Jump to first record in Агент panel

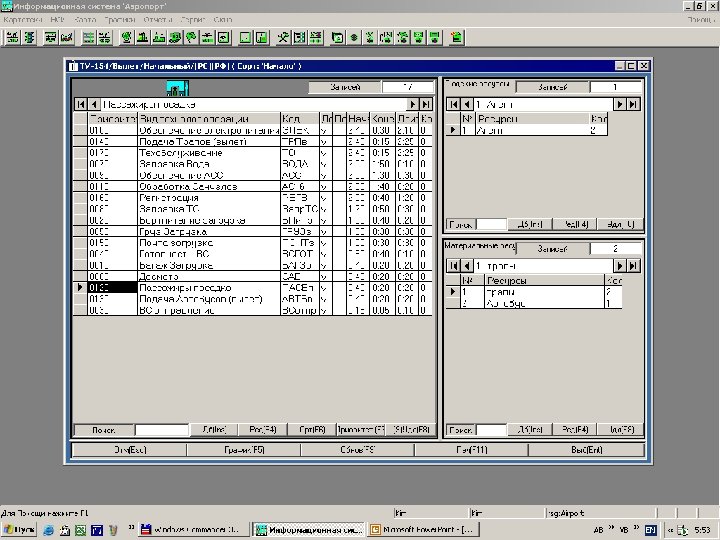pyautogui.click(x=454, y=104)
